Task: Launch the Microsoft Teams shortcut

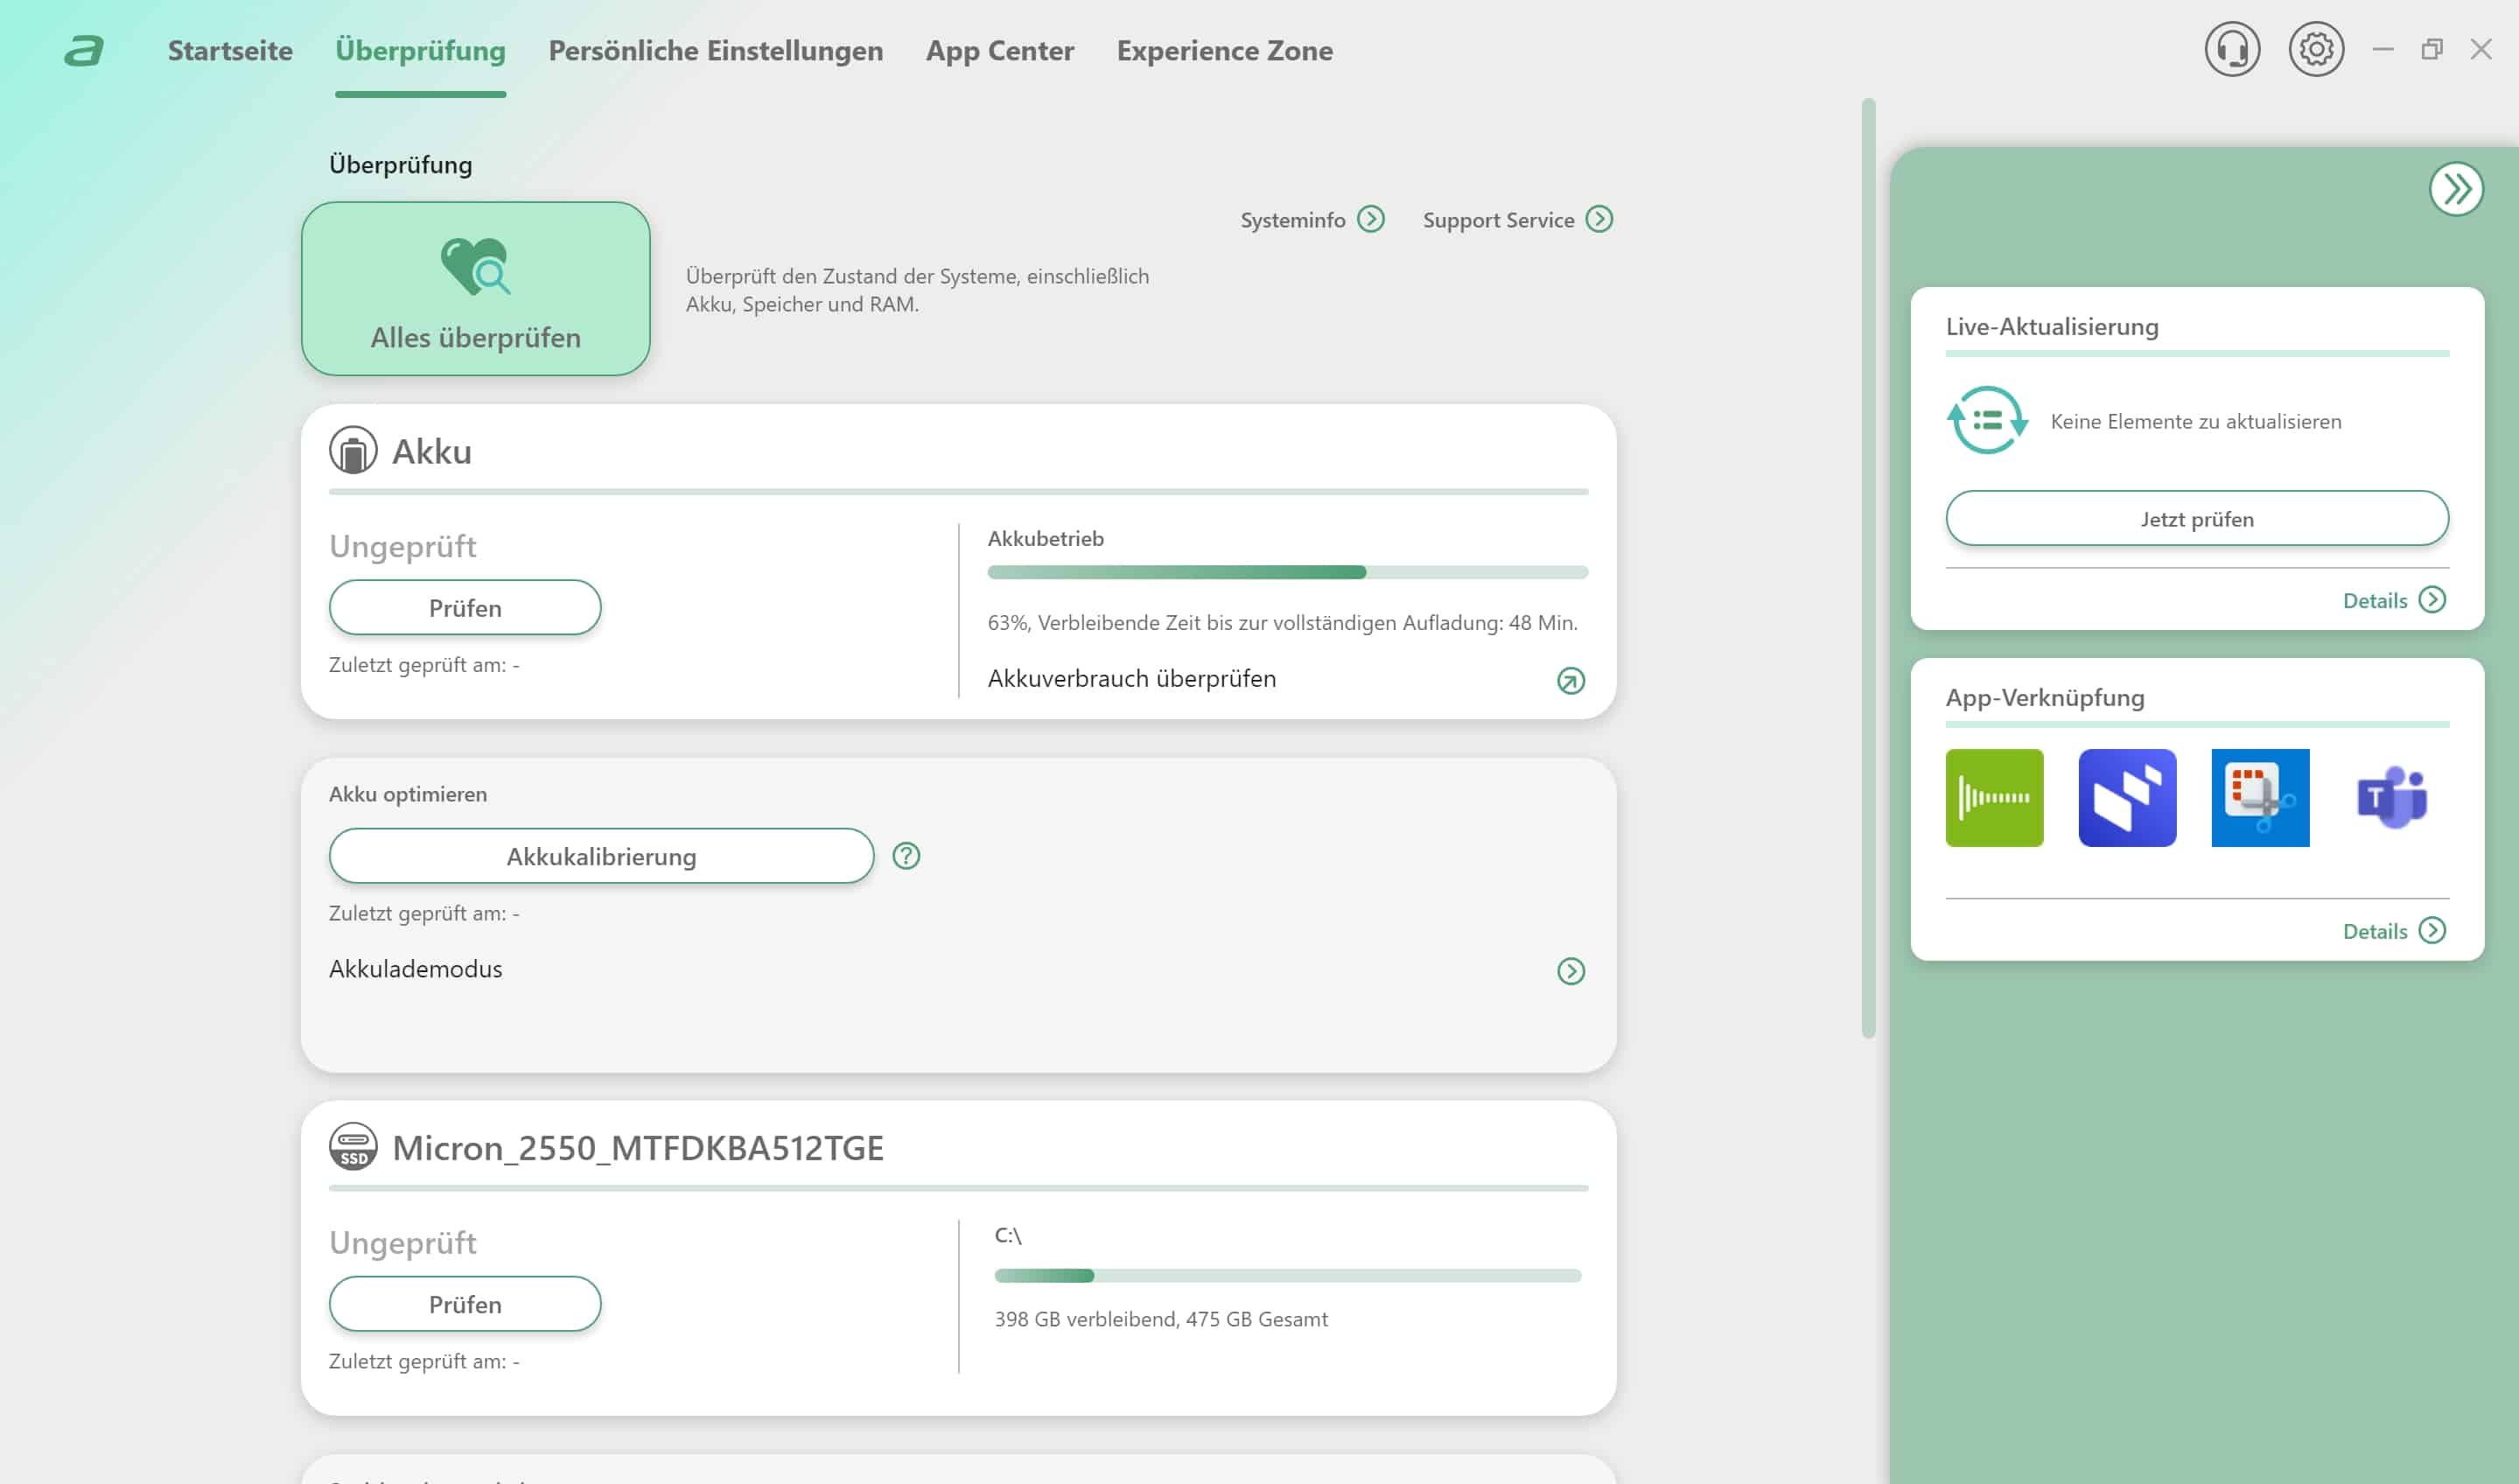Action: tap(2391, 797)
